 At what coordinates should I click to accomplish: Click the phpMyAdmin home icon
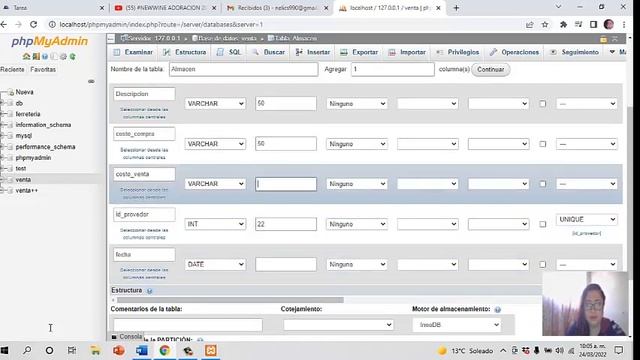[x=26, y=57]
